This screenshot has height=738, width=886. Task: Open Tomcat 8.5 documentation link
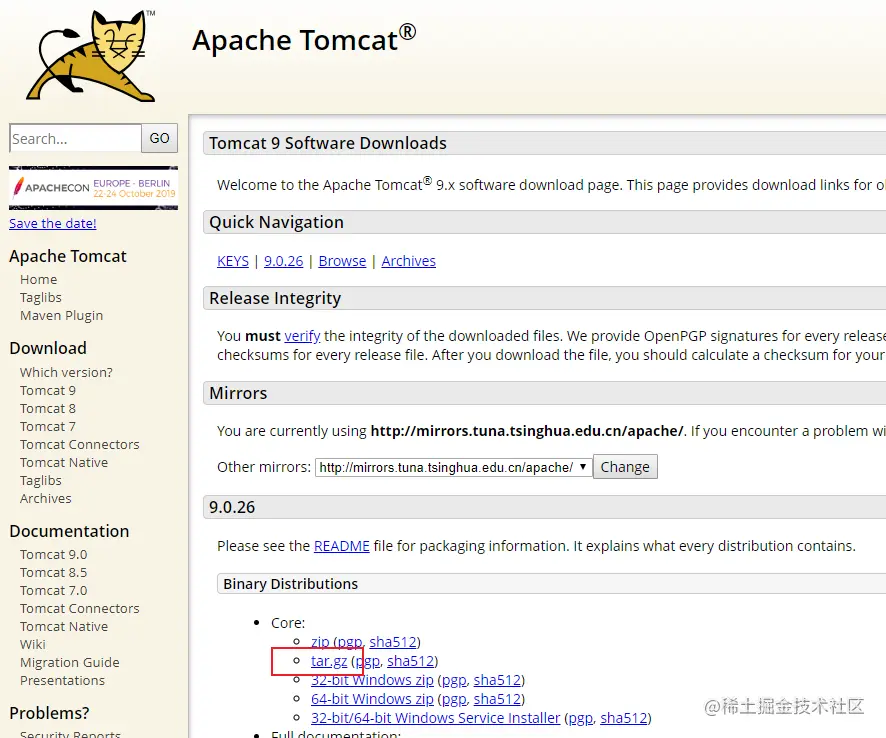click(54, 572)
